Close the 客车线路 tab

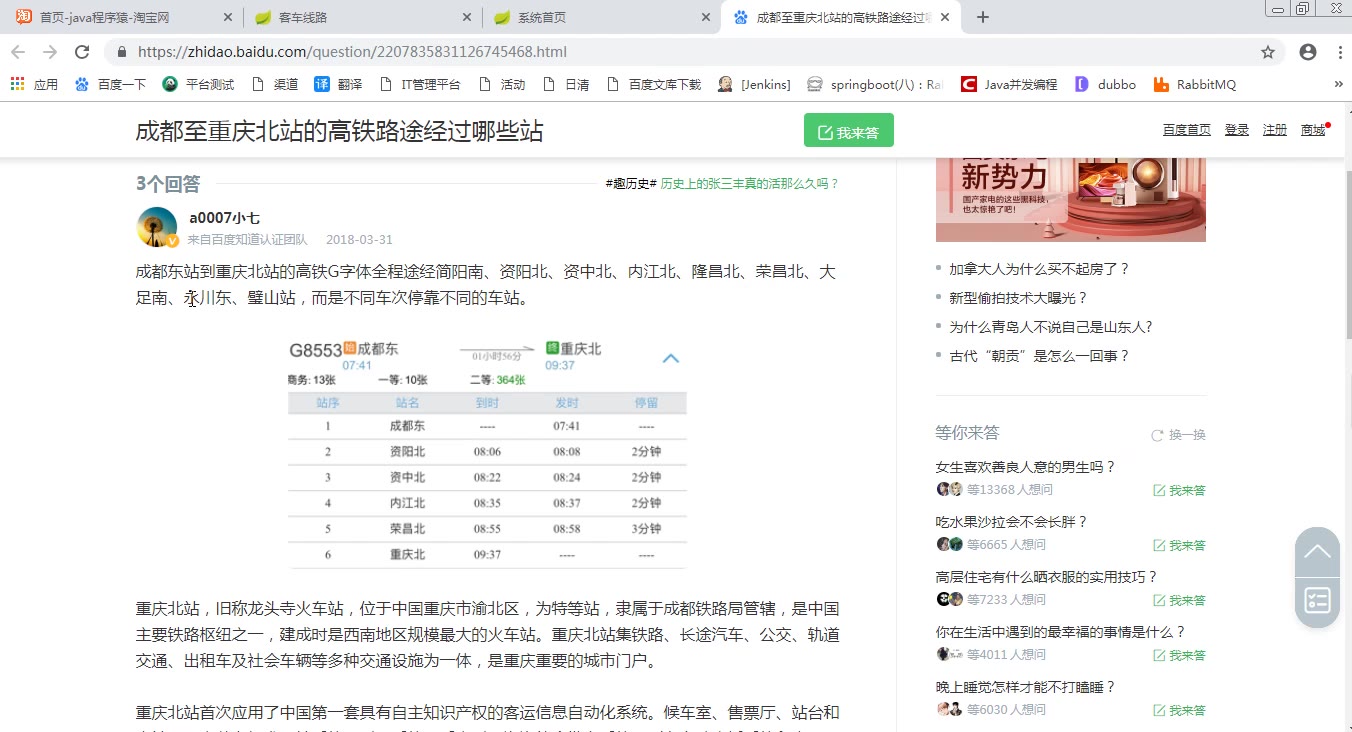pos(467,17)
